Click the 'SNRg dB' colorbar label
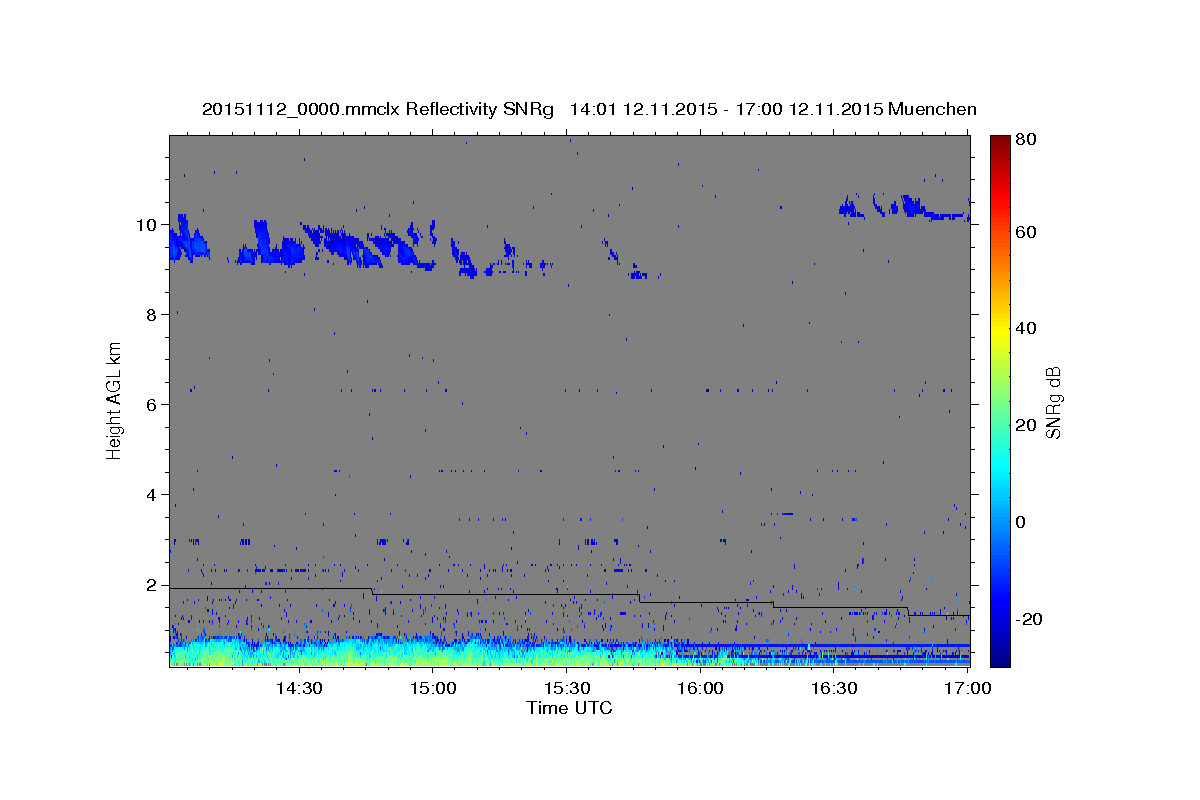Viewport: 1200px width, 800px height. 1053,401
